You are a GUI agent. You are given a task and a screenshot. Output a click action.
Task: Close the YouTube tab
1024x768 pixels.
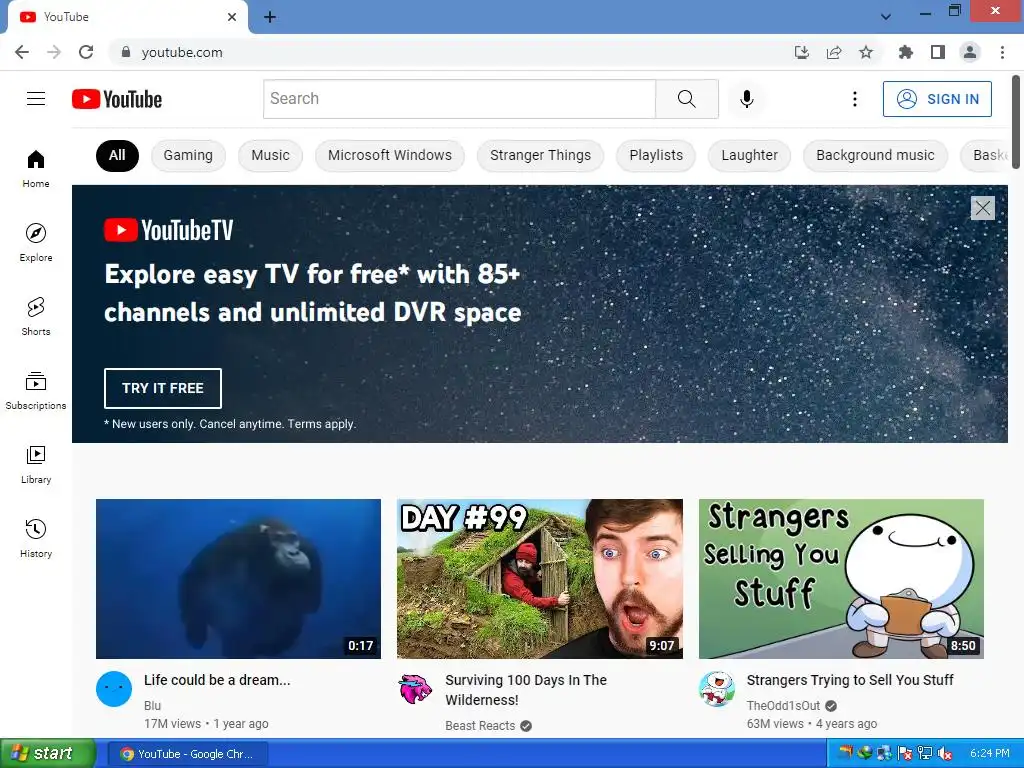point(232,17)
